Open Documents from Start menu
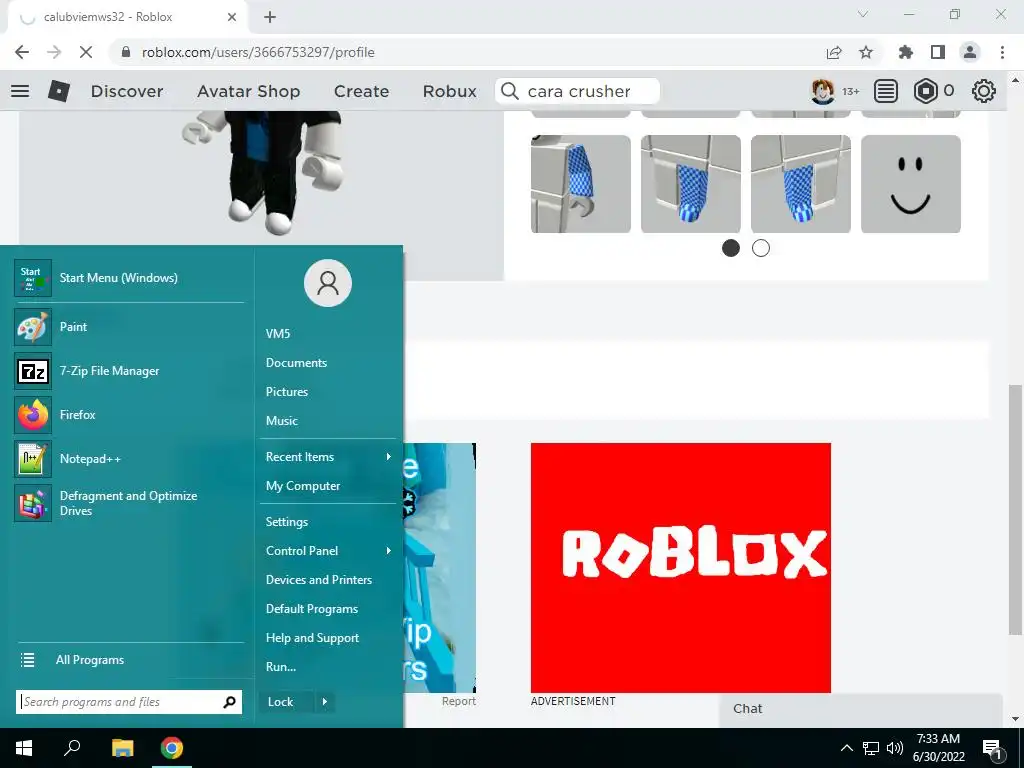 click(x=296, y=362)
